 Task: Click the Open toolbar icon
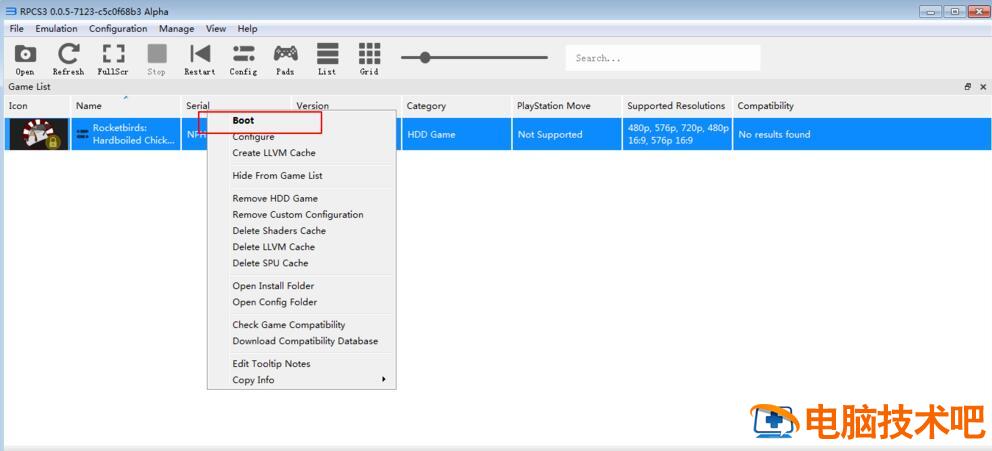25,59
